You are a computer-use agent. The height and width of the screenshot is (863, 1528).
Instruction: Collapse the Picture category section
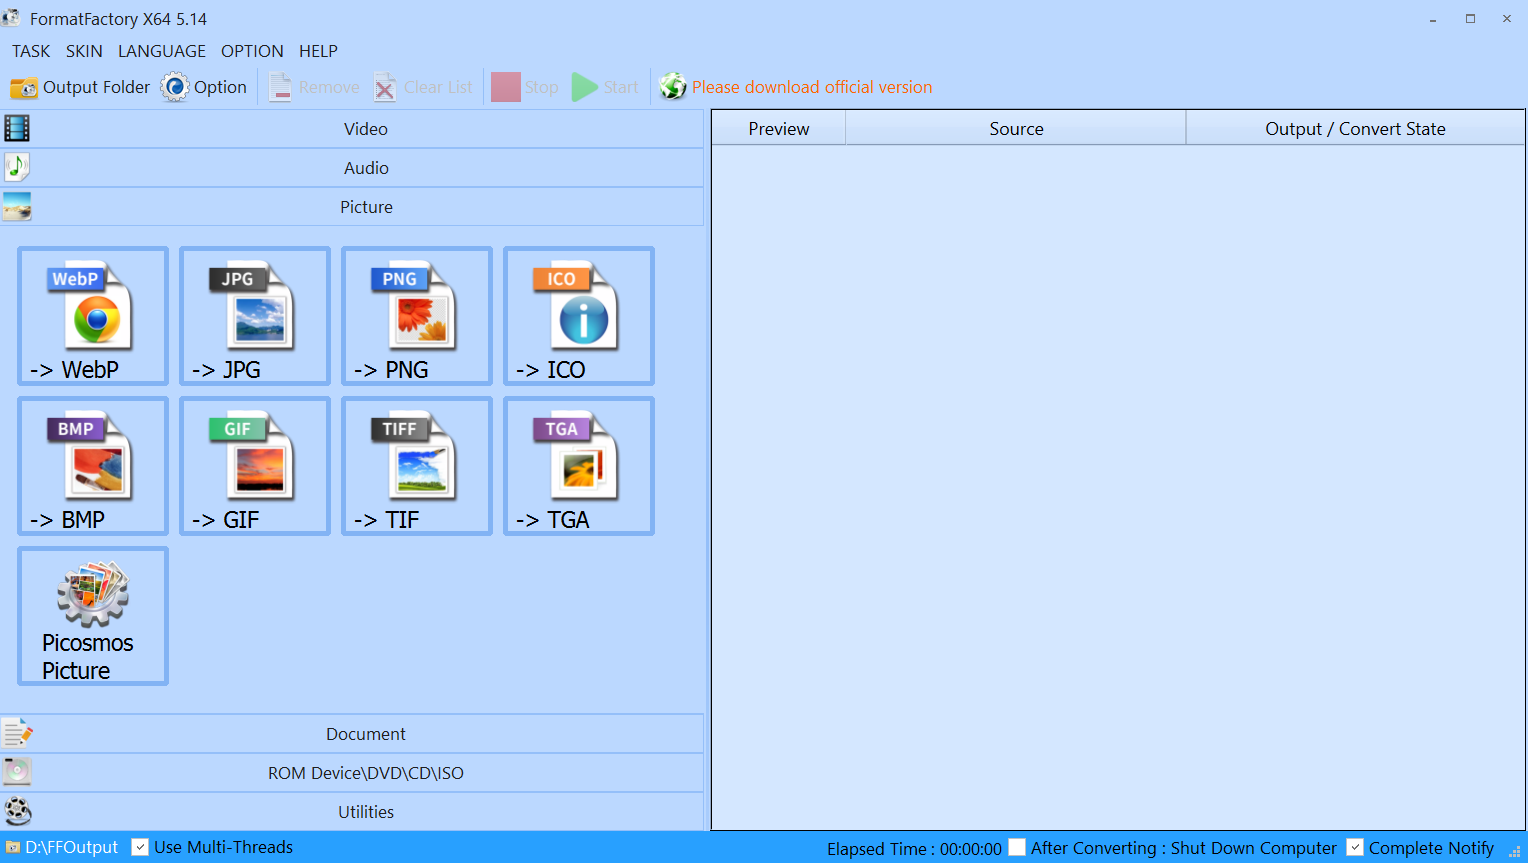click(352, 207)
